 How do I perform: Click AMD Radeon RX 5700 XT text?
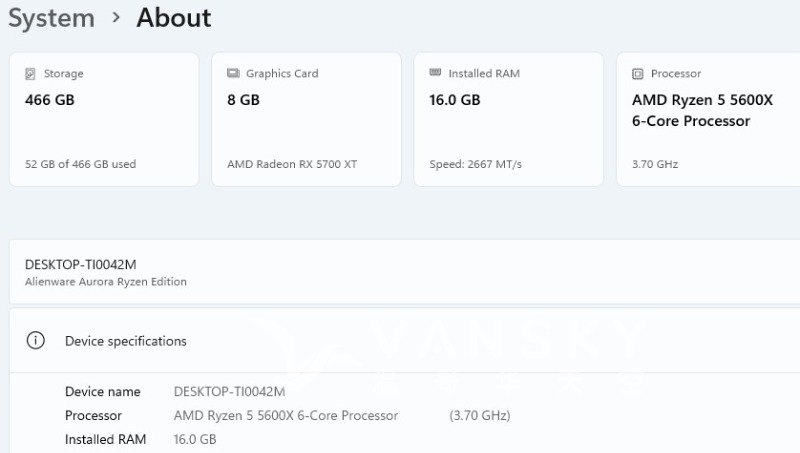pos(292,164)
